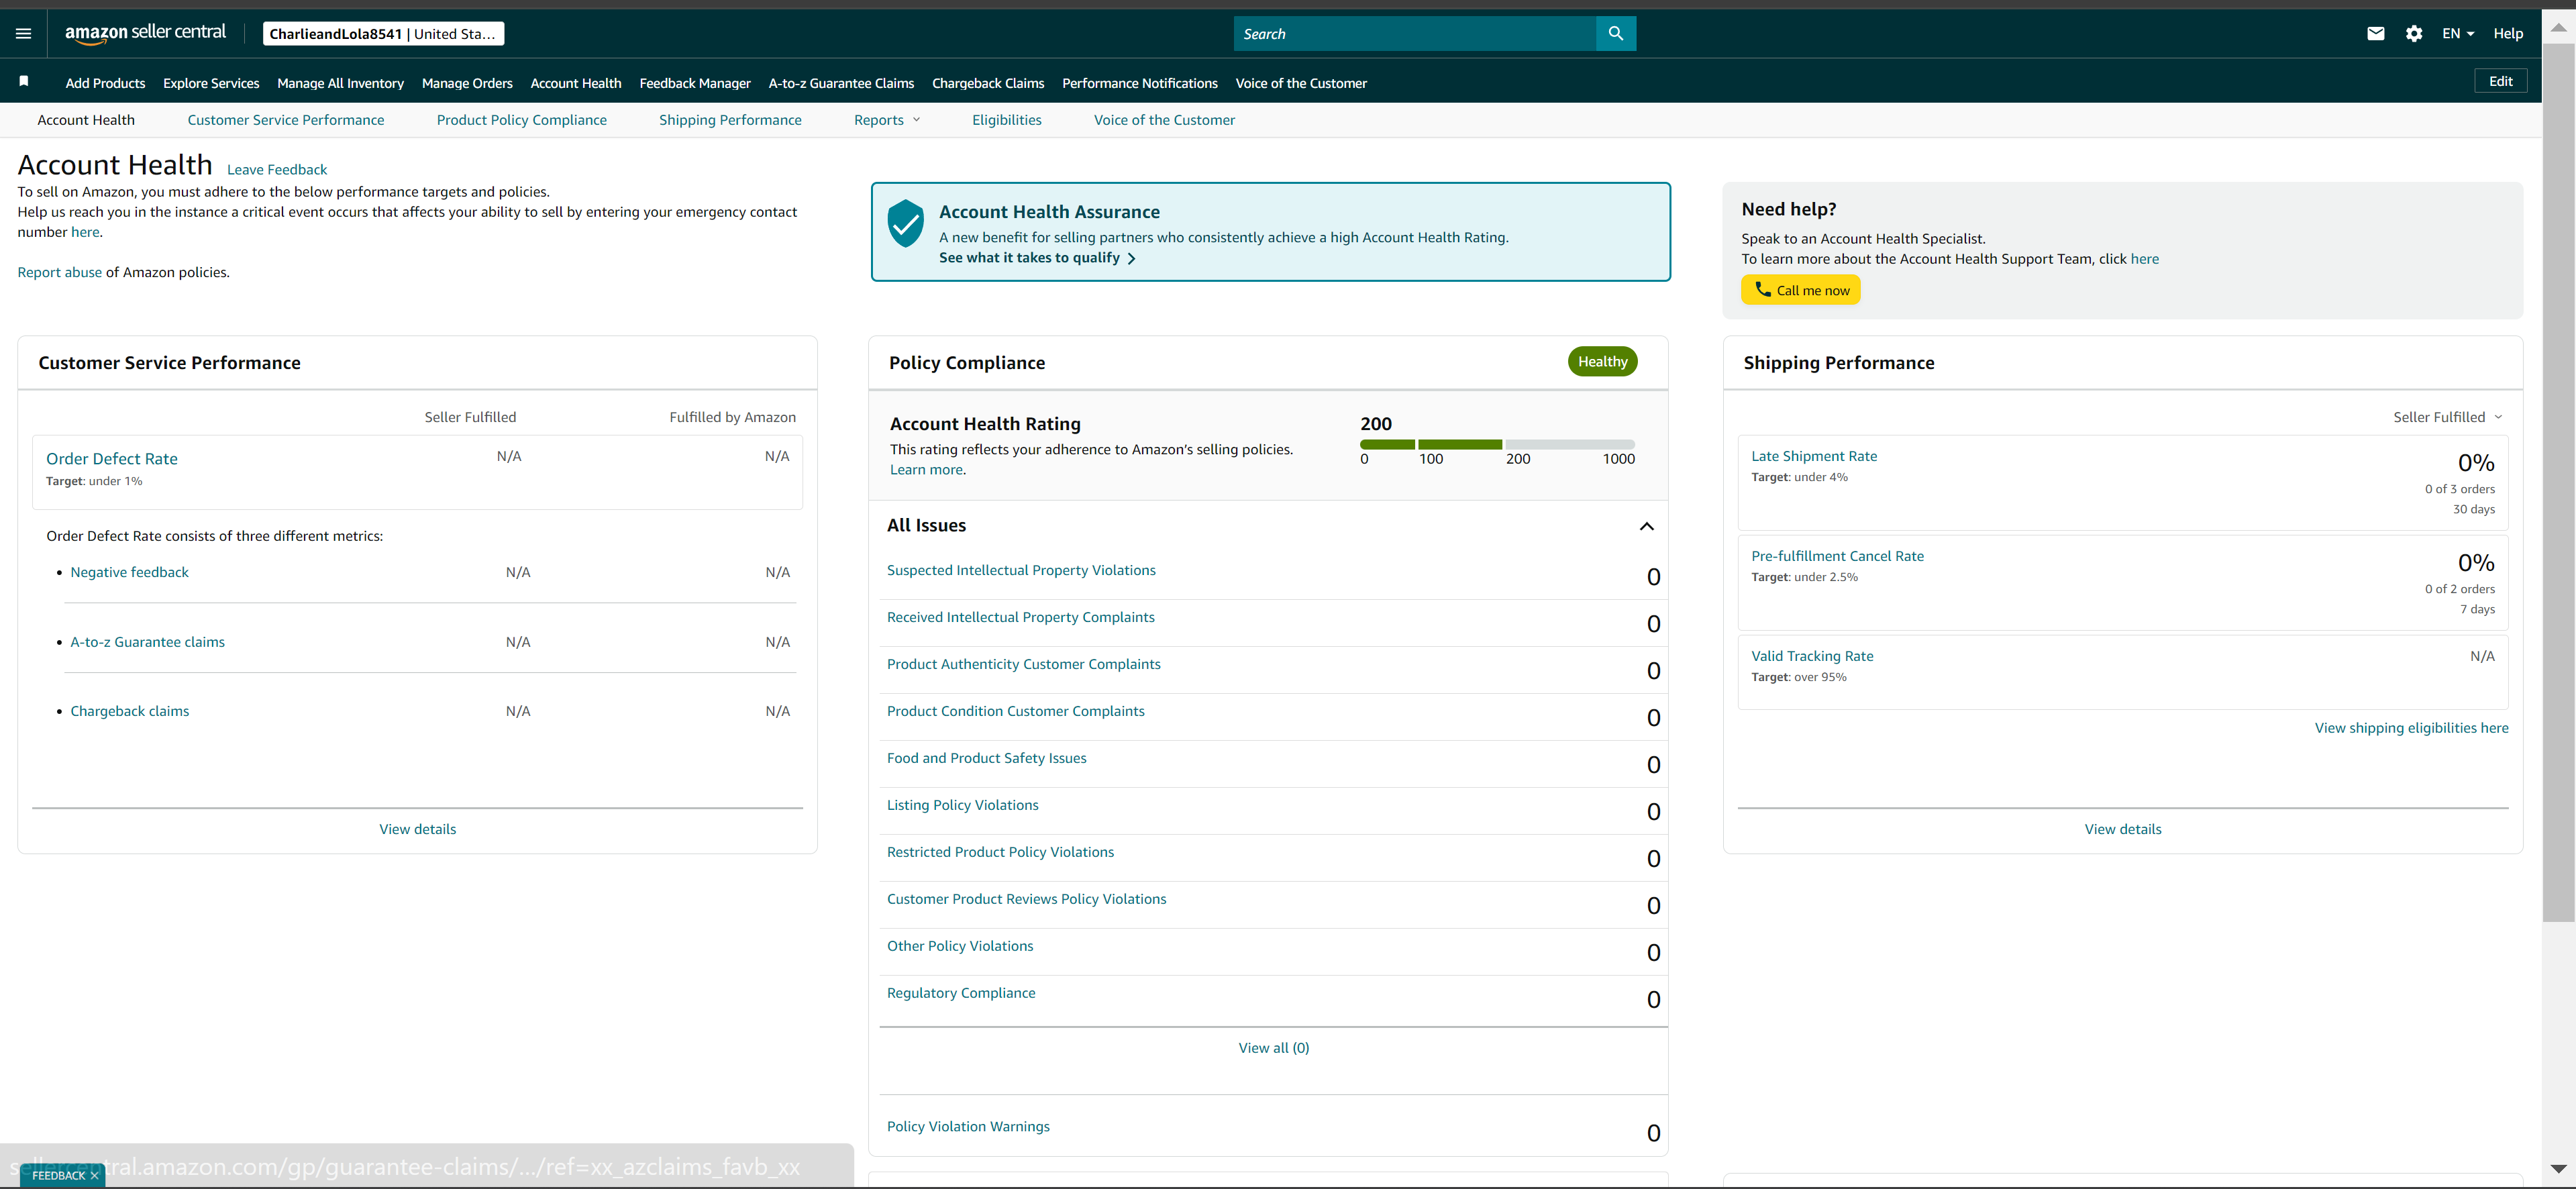Screen dimensions: 2576x1189
Task: Click the Leave Feedback link
Action: tap(277, 170)
